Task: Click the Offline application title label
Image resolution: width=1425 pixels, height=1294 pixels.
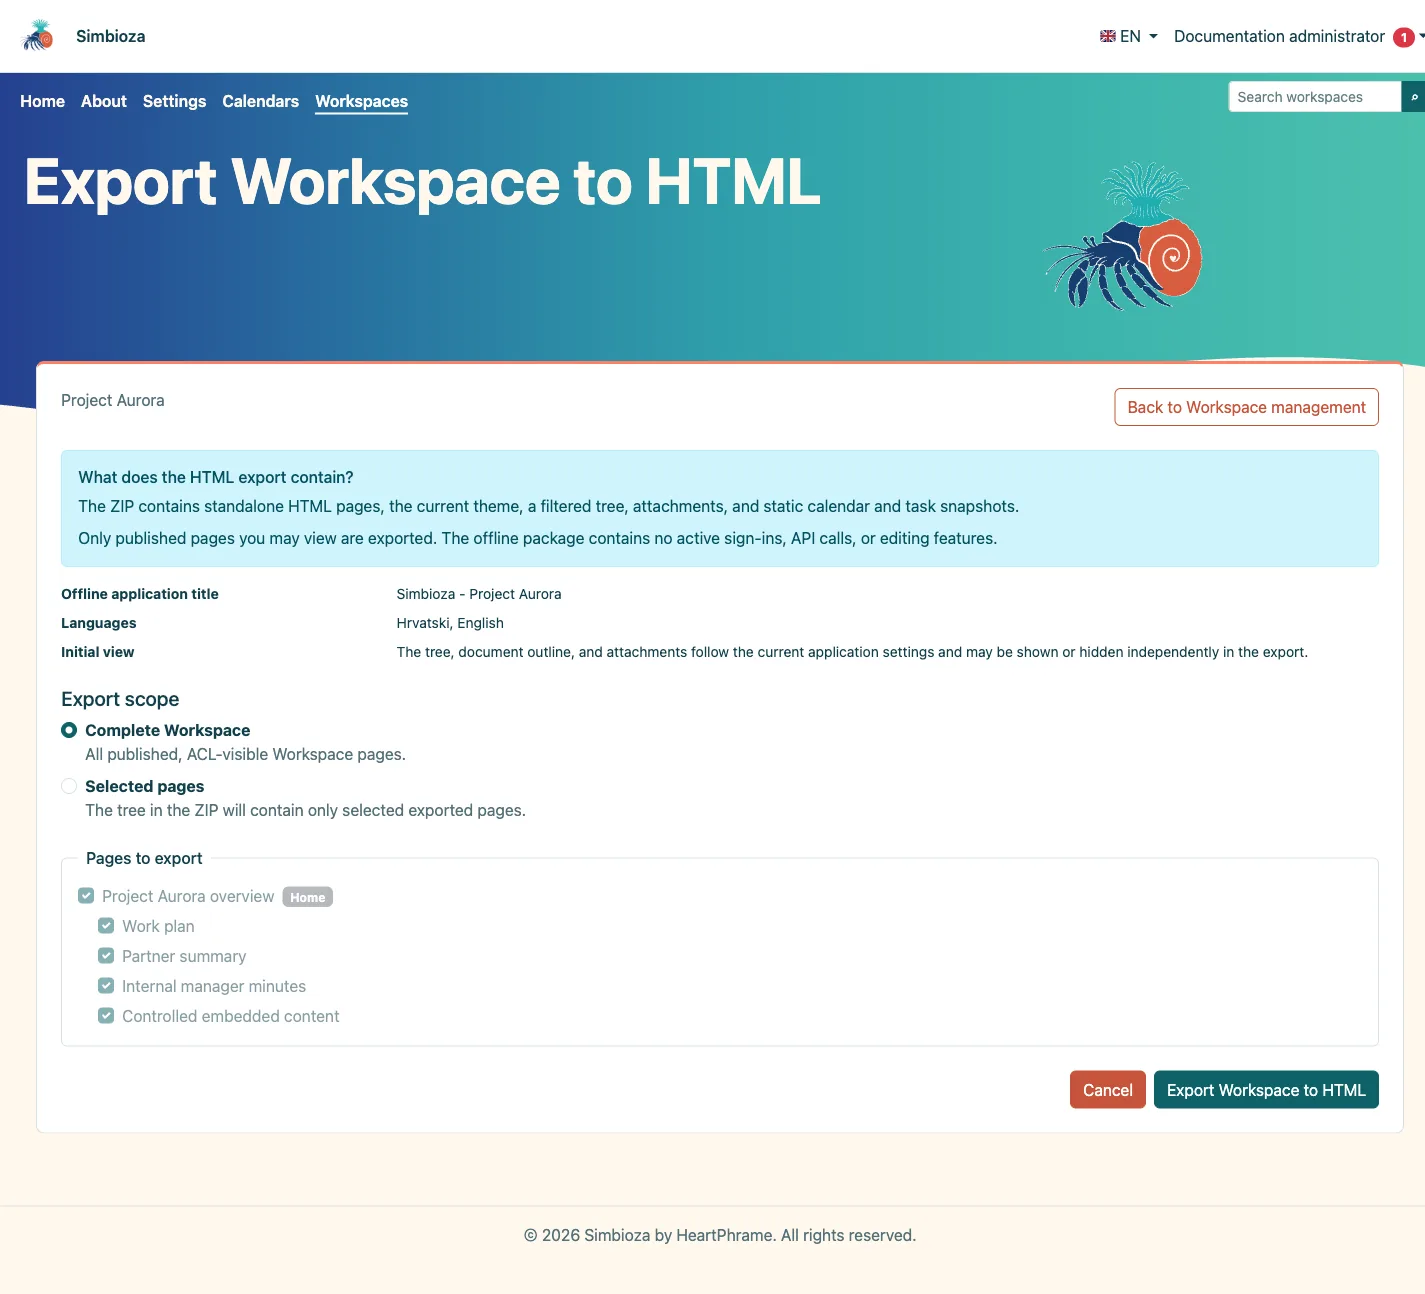Action: coord(140,594)
